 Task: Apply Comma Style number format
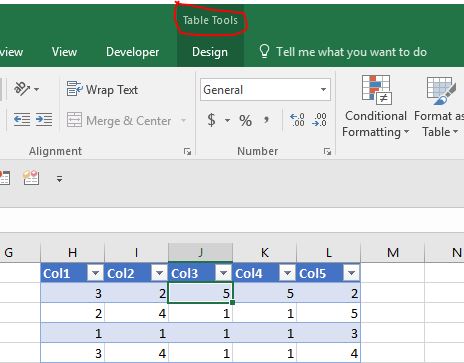266,119
